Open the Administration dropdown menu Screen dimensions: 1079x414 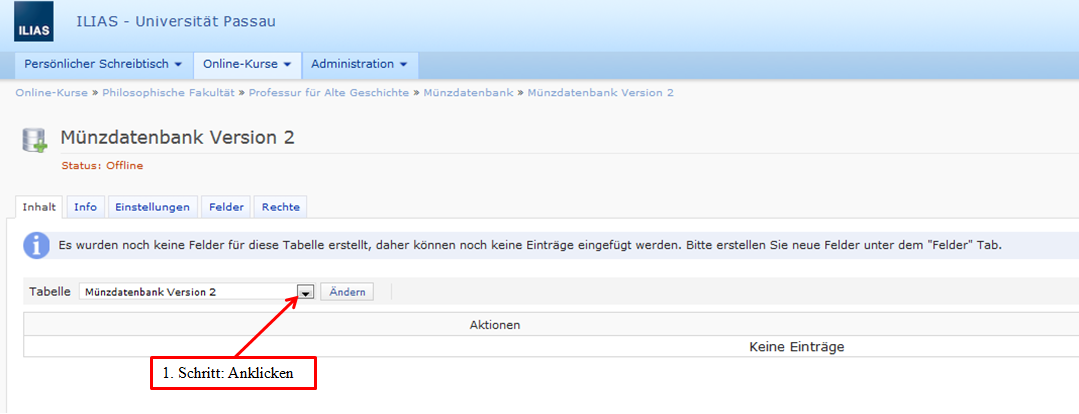(x=359, y=64)
